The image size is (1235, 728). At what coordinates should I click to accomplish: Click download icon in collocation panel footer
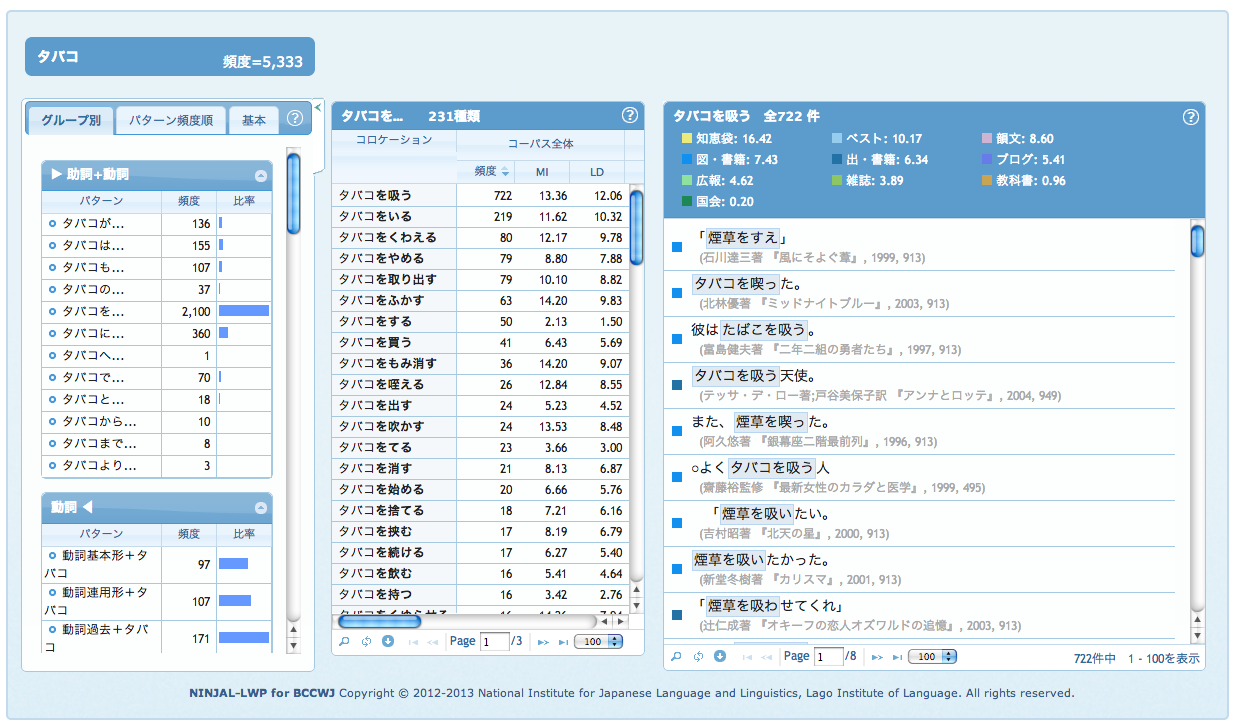(x=388, y=641)
